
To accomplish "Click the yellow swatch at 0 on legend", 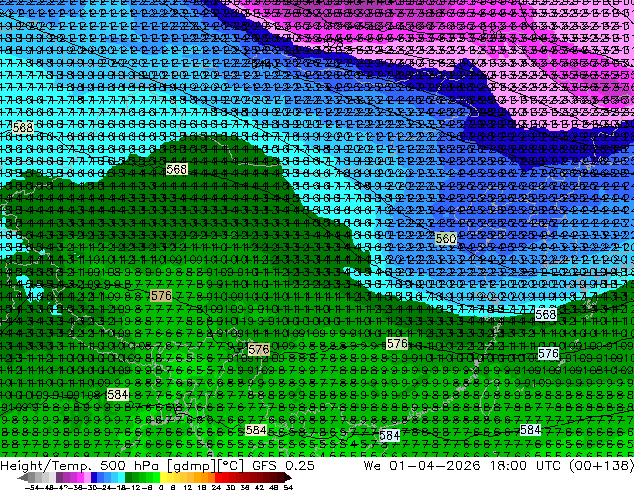I will click(163, 478).
